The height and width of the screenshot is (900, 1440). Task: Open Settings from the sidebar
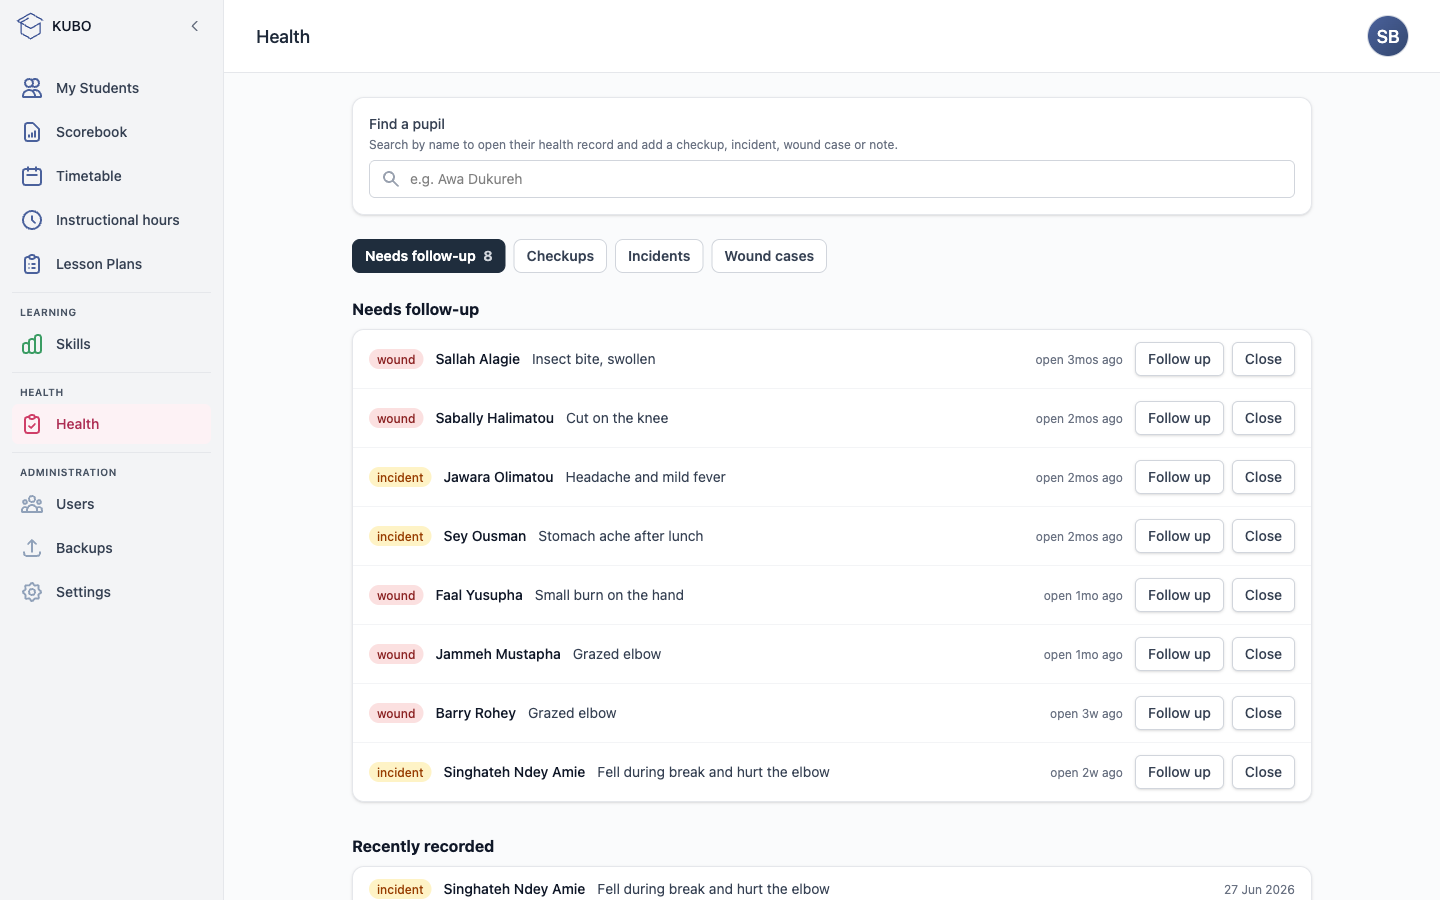[x=112, y=592]
